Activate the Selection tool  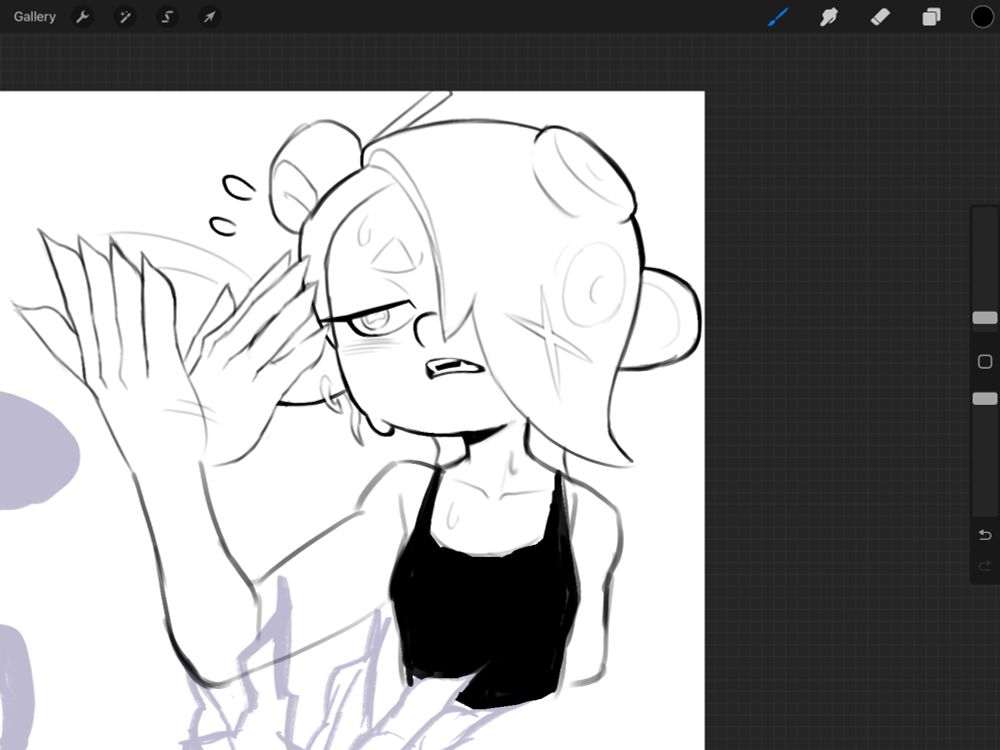tap(167, 17)
